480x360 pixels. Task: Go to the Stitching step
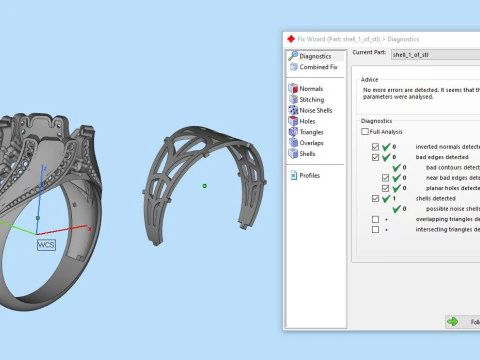click(x=312, y=99)
